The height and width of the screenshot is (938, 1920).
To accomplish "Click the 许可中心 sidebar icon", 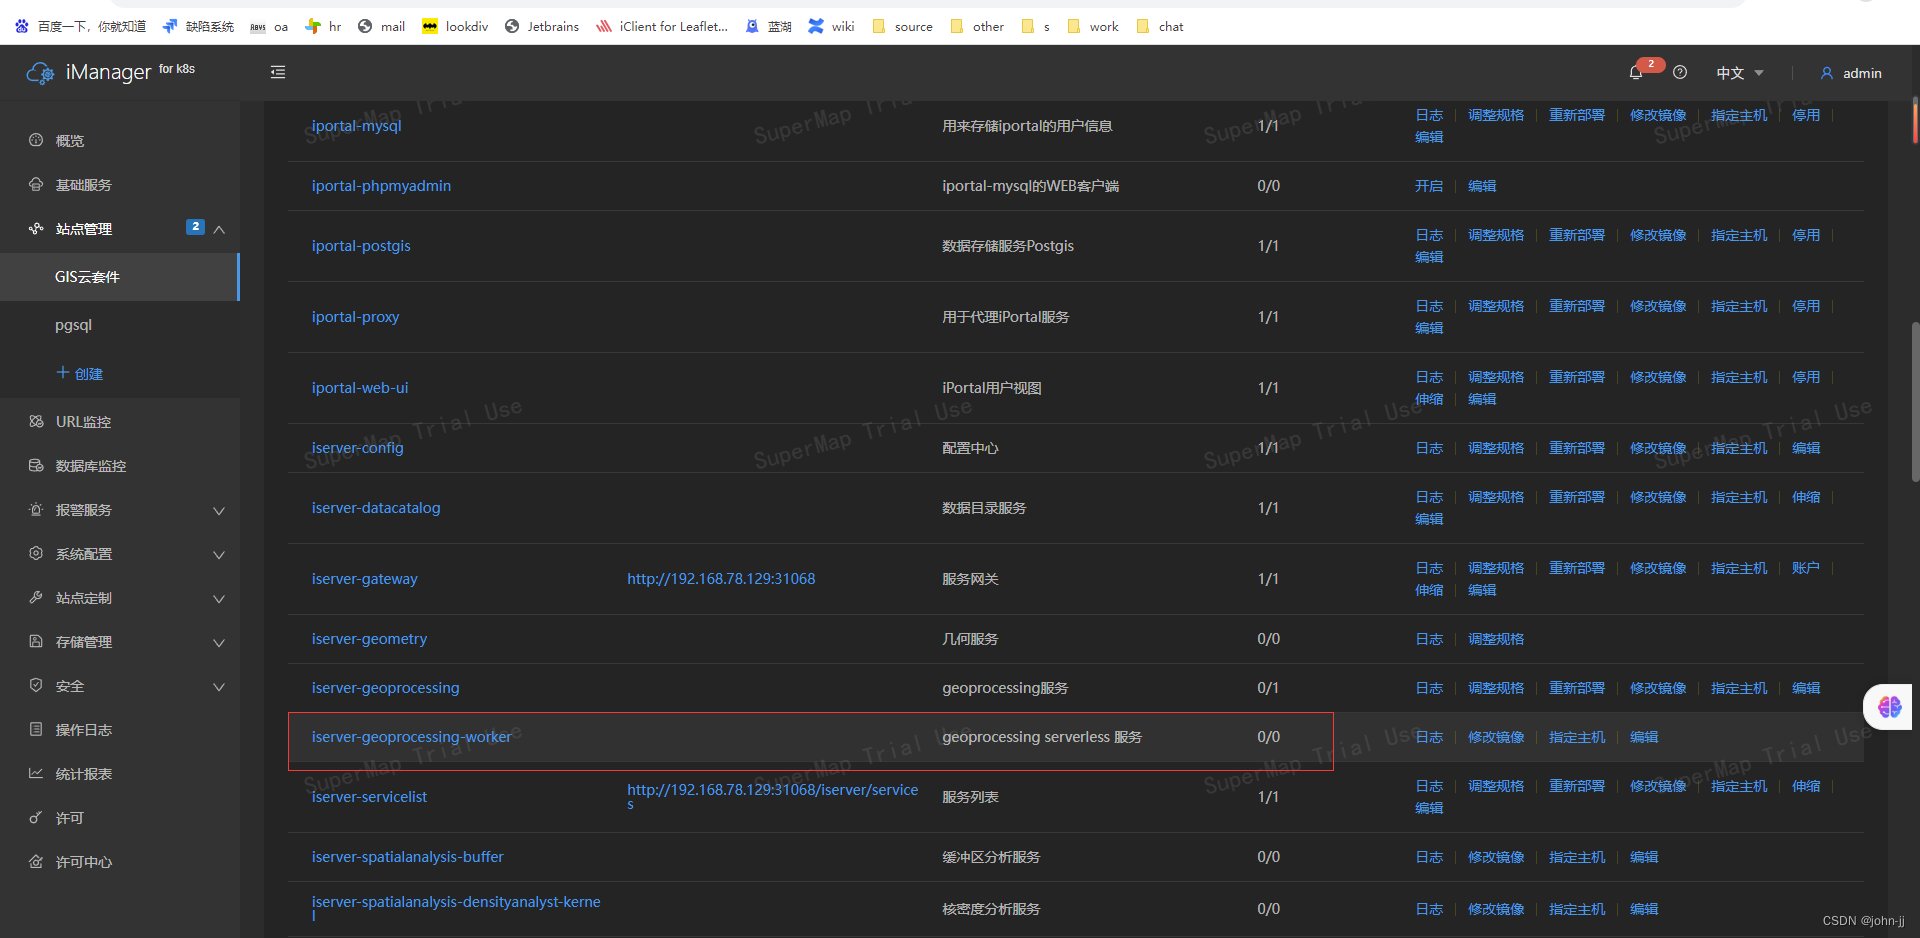I will [x=36, y=861].
